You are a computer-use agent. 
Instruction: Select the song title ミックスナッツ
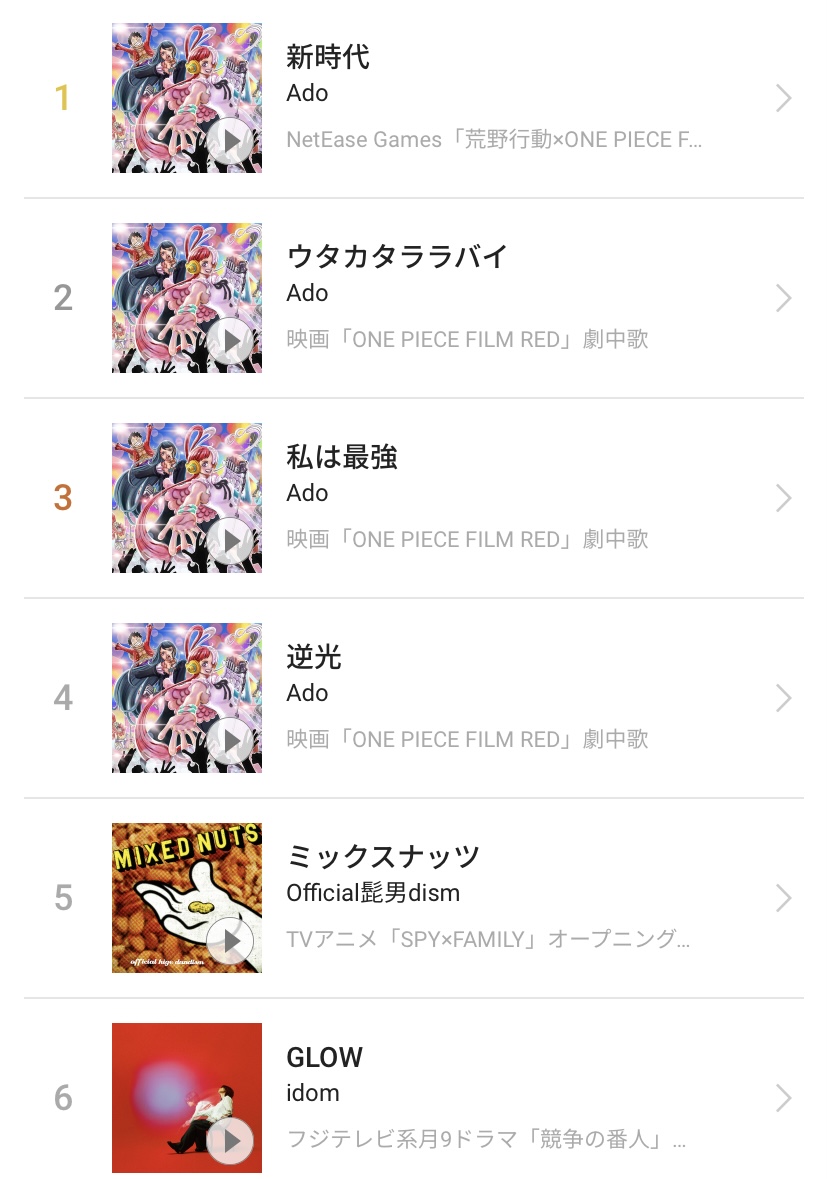tap(383, 857)
